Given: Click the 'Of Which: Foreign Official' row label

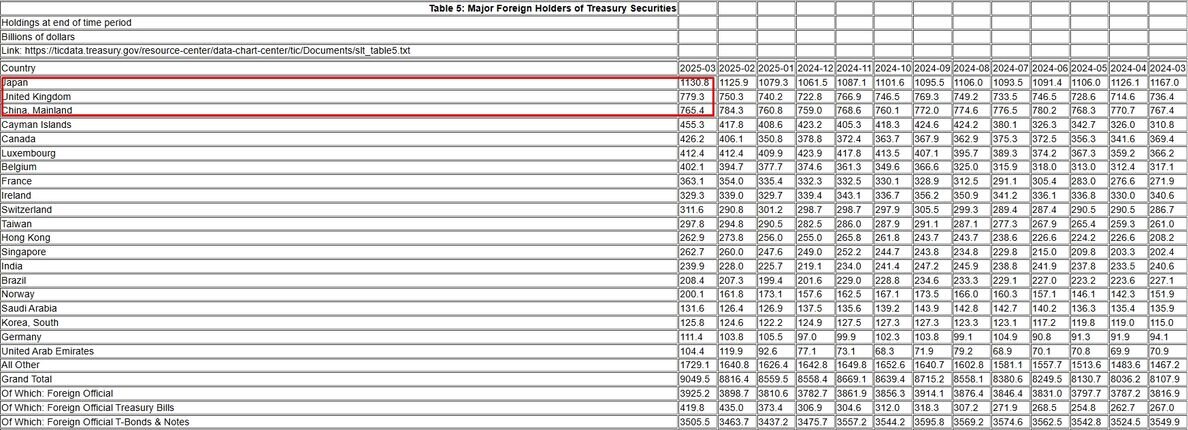Looking at the screenshot, I should pyautogui.click(x=339, y=393).
